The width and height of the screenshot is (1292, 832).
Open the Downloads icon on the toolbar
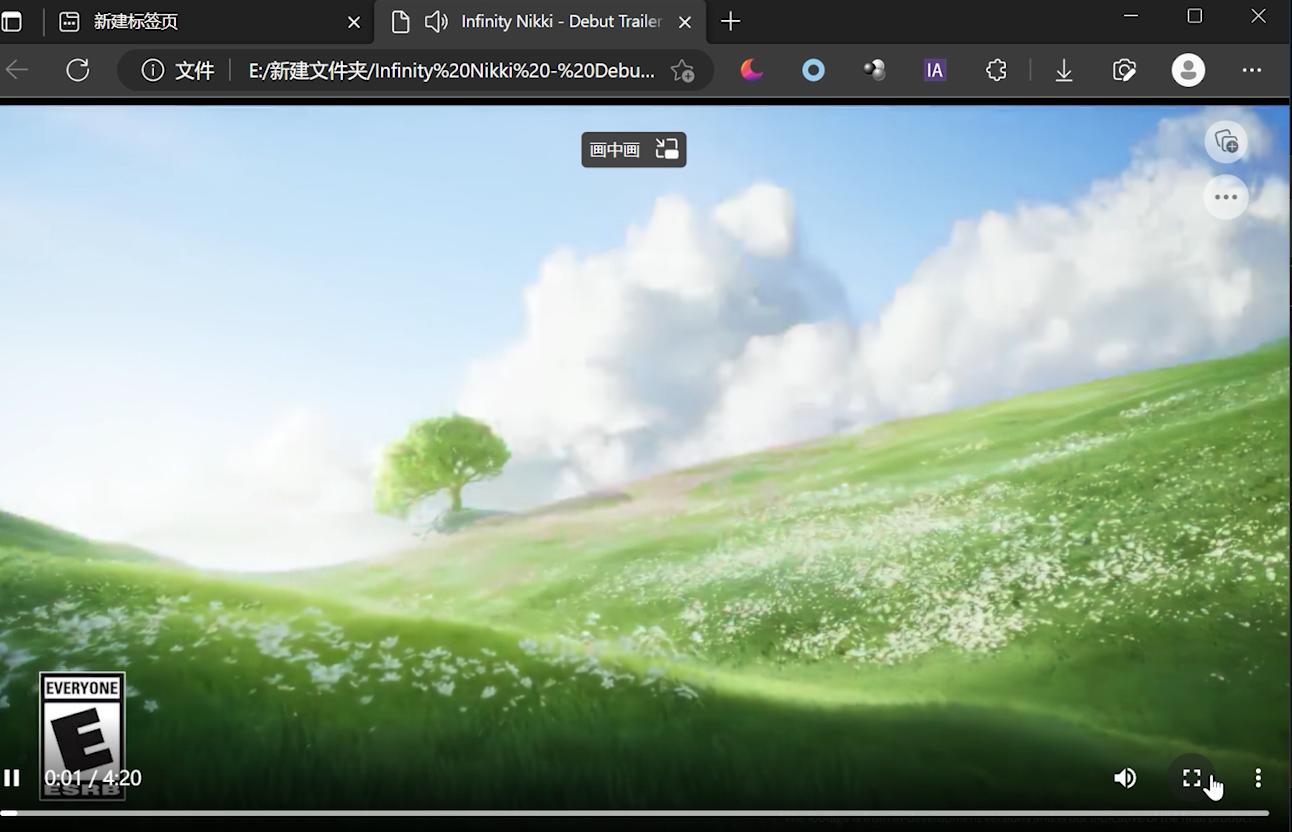point(1063,70)
